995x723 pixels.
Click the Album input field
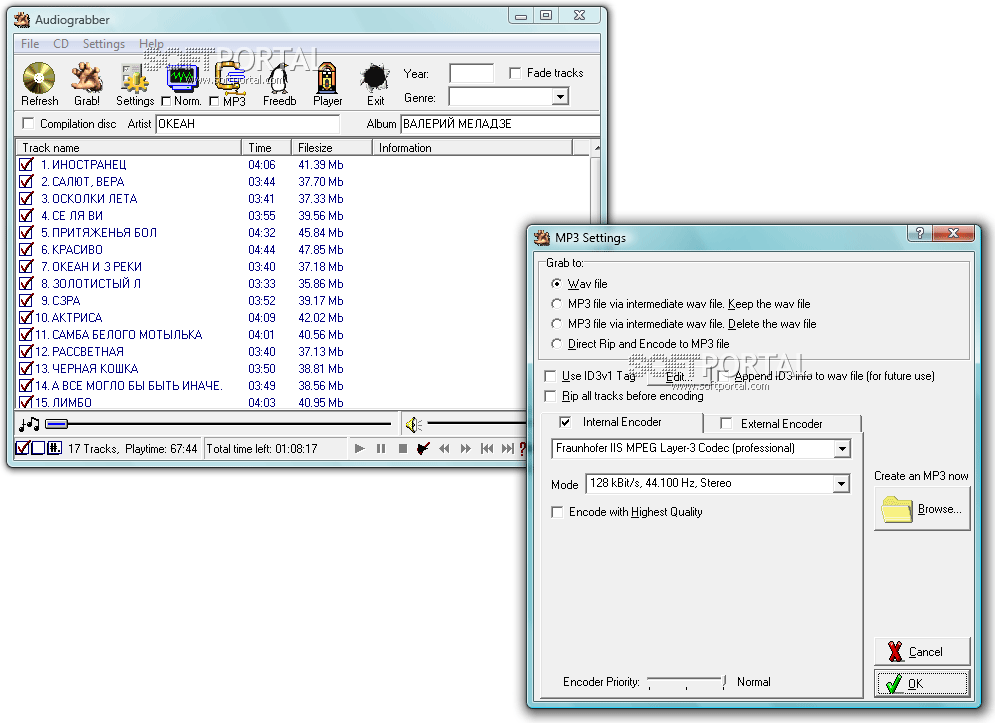click(500, 124)
